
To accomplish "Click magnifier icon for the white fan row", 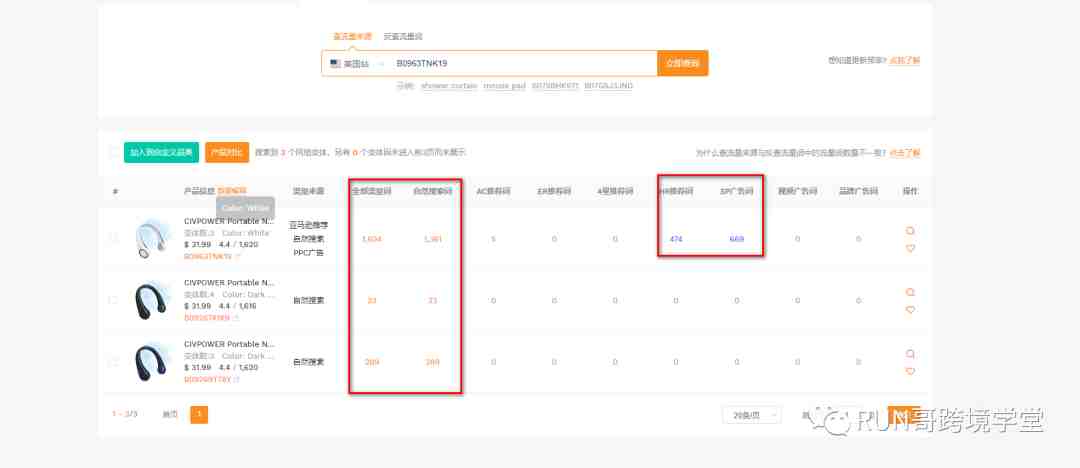I will click(910, 230).
